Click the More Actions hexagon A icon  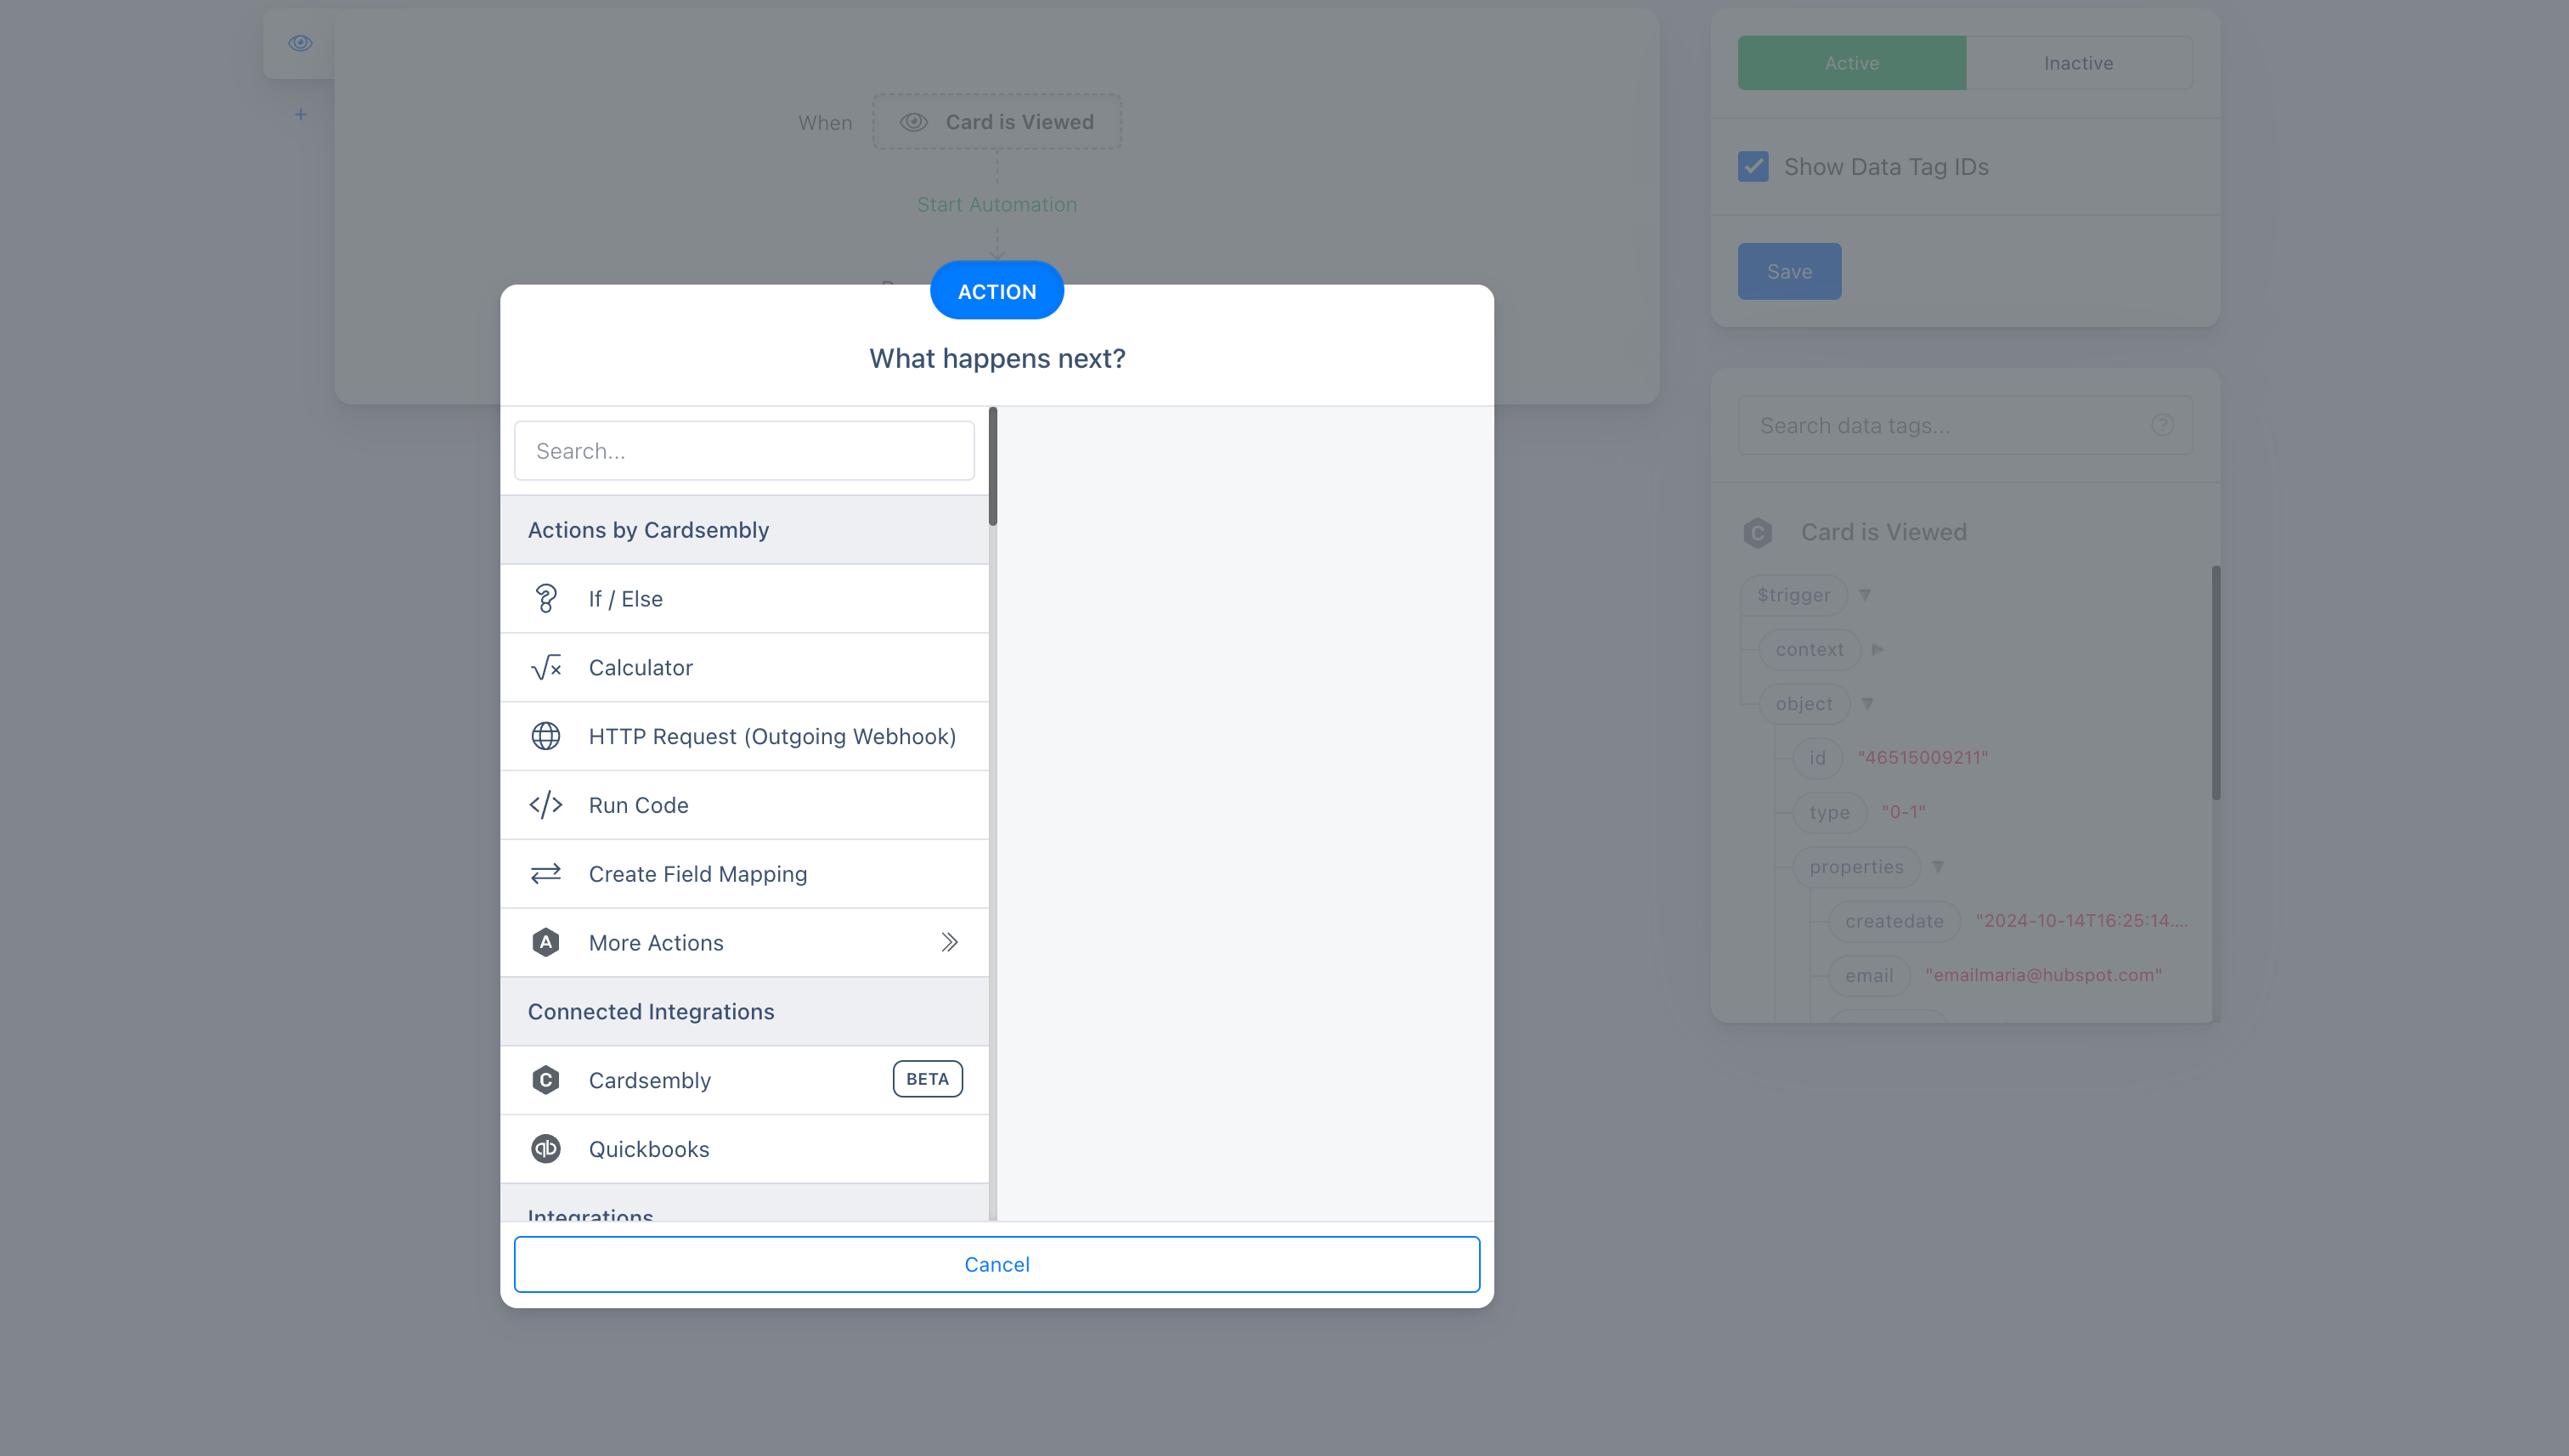pyautogui.click(x=545, y=942)
